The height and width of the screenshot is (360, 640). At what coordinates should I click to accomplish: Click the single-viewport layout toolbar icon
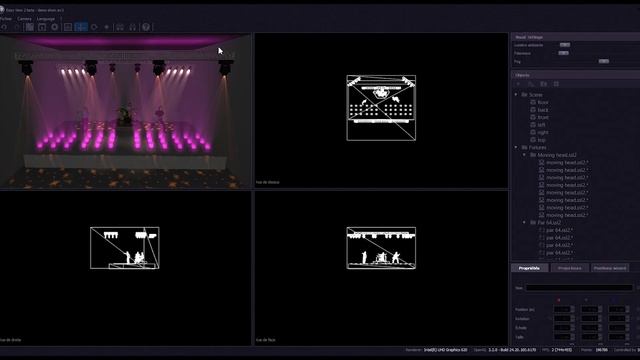coord(68,27)
